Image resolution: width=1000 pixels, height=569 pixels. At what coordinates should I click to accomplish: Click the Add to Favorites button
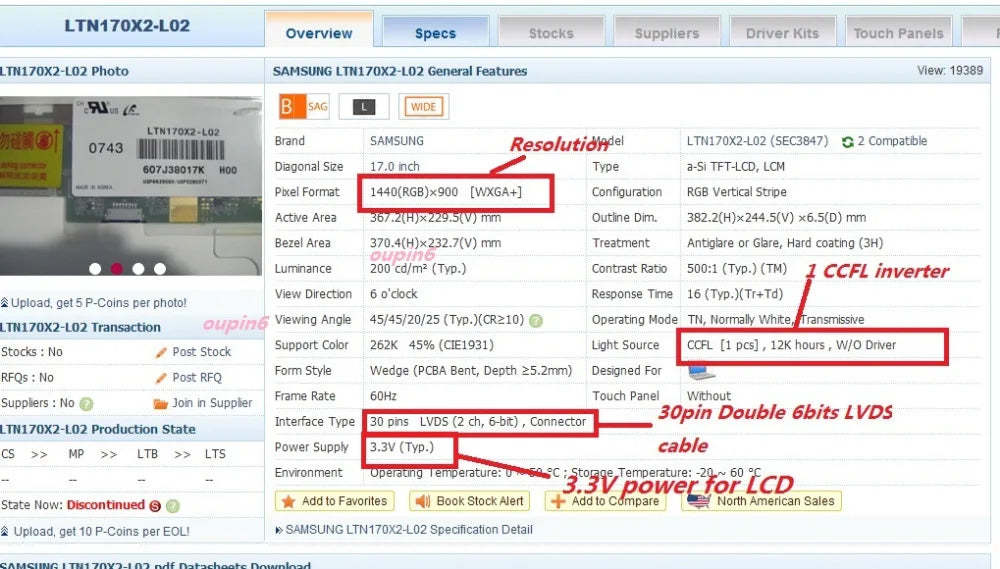click(335, 501)
